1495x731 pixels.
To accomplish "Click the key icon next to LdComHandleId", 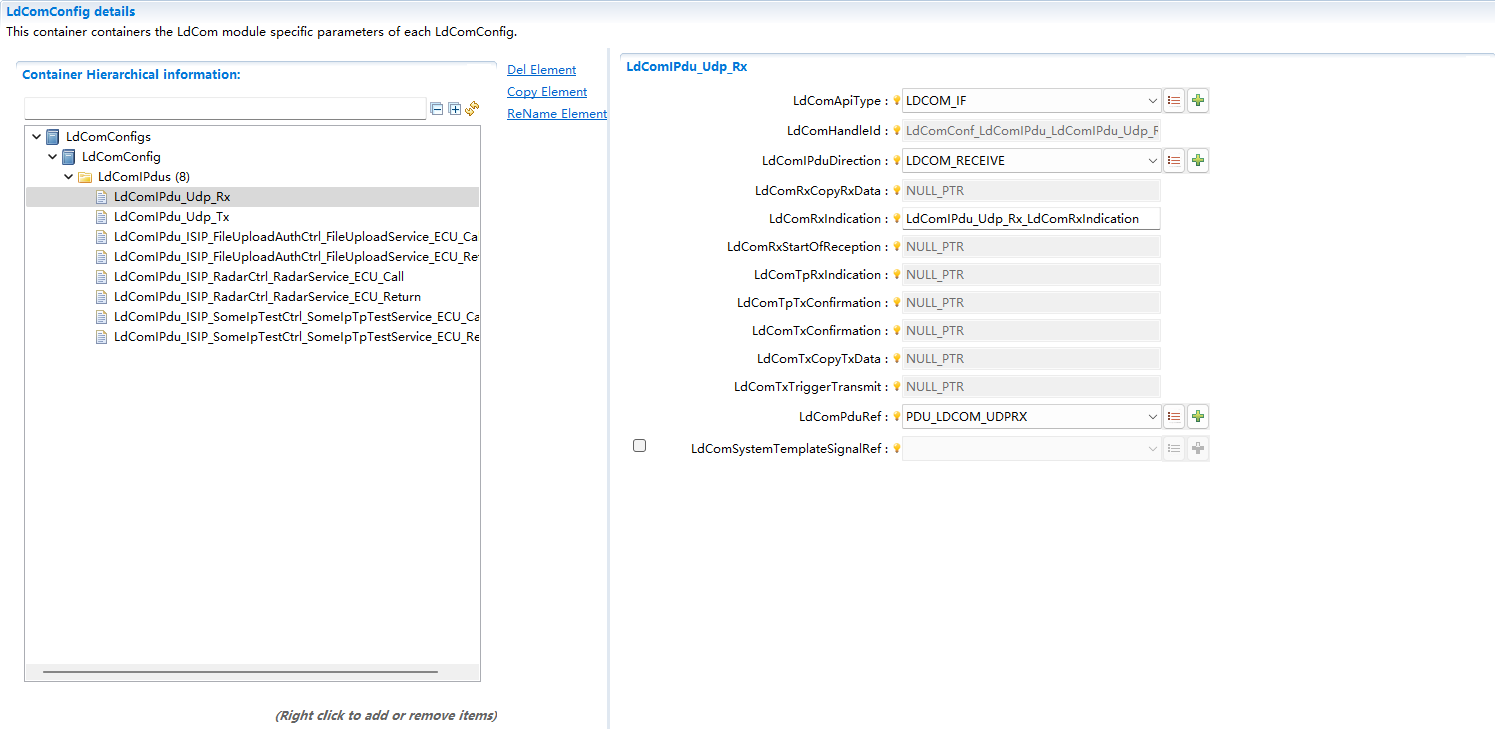I will pos(895,130).
